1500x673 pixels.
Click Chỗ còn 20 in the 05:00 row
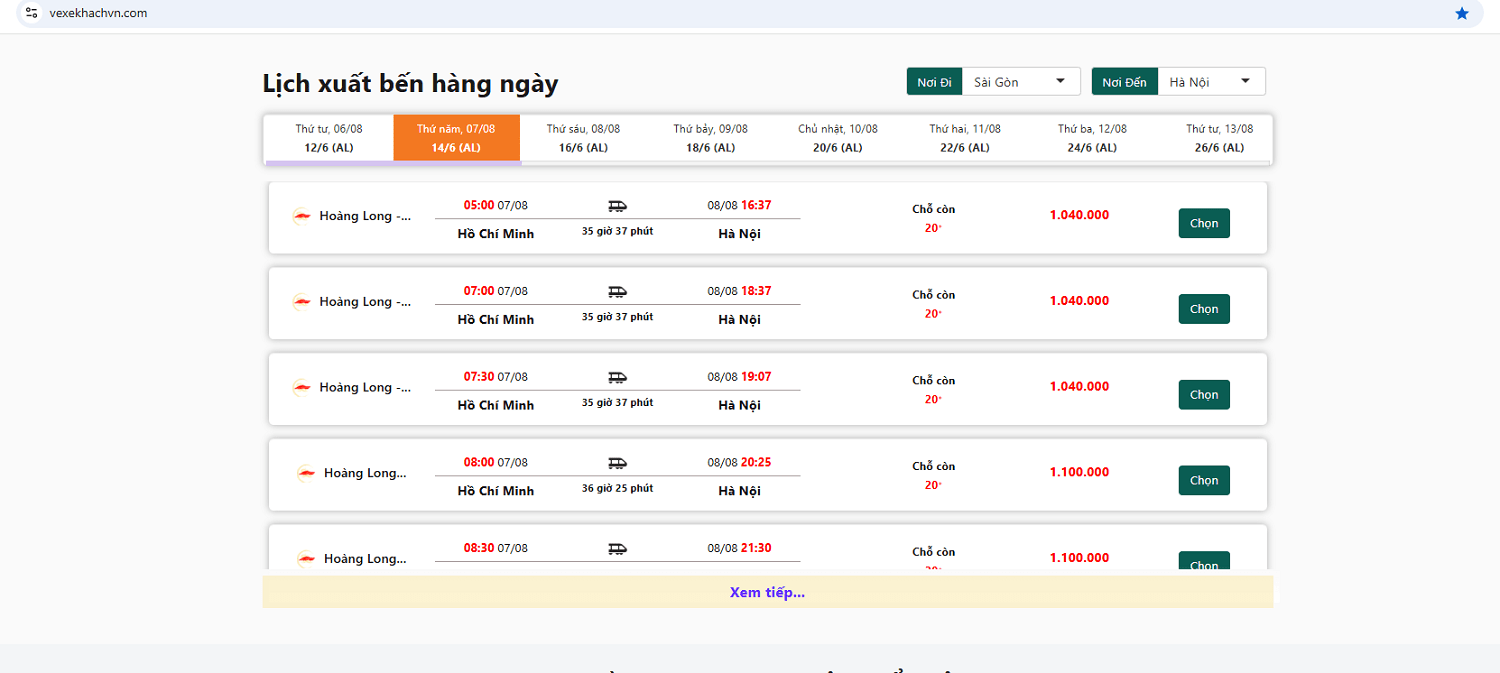click(933, 218)
